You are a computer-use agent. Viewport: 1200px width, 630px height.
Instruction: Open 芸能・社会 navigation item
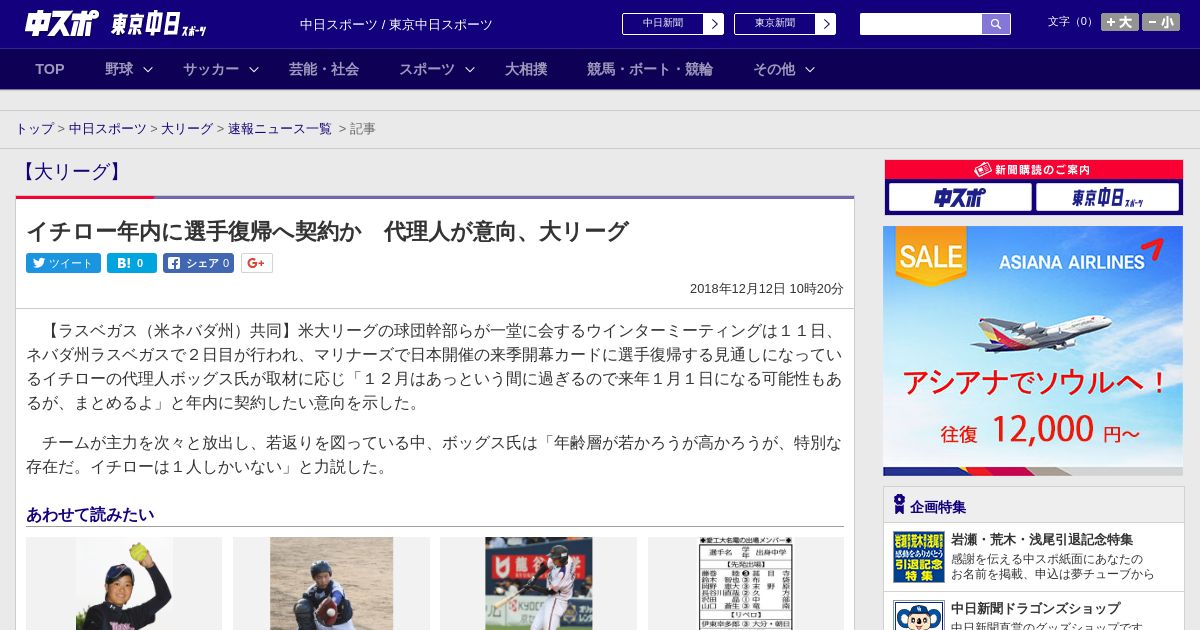pos(324,69)
